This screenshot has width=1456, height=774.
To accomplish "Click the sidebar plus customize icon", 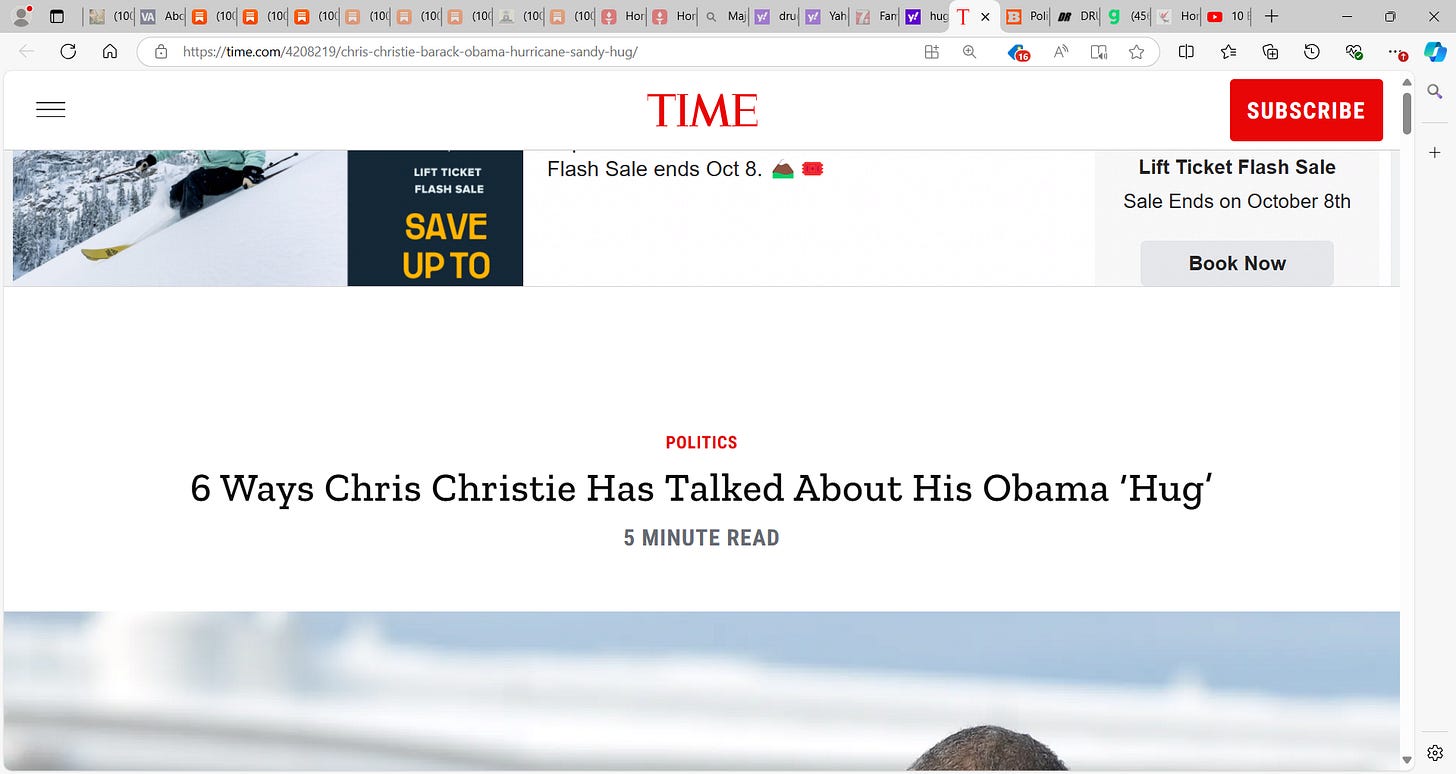I will click(1435, 152).
